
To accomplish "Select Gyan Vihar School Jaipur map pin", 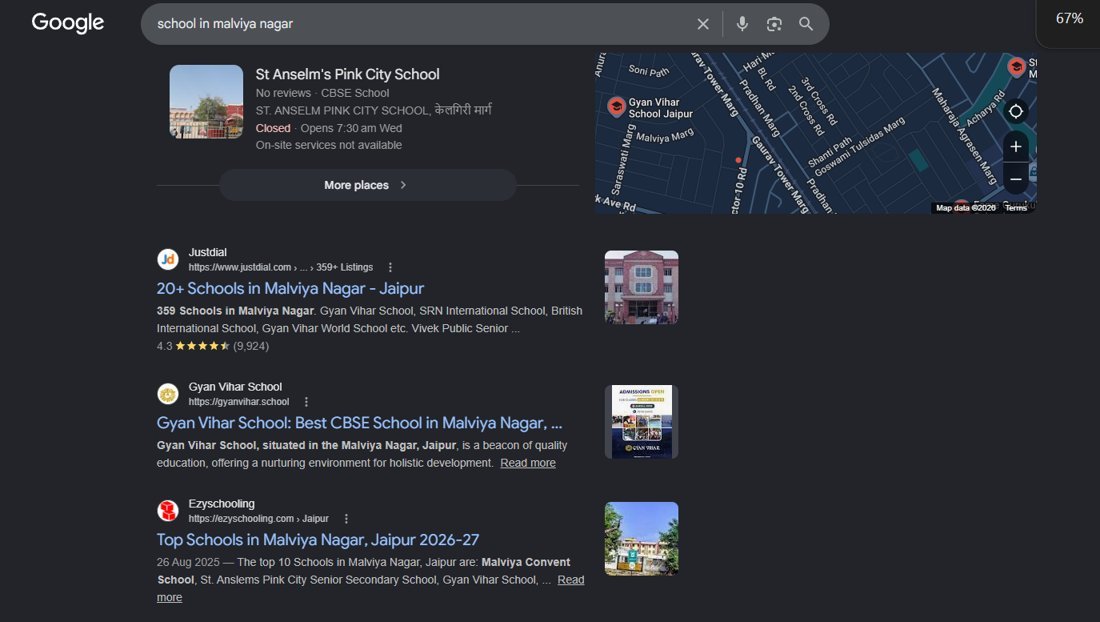I will coord(616,107).
